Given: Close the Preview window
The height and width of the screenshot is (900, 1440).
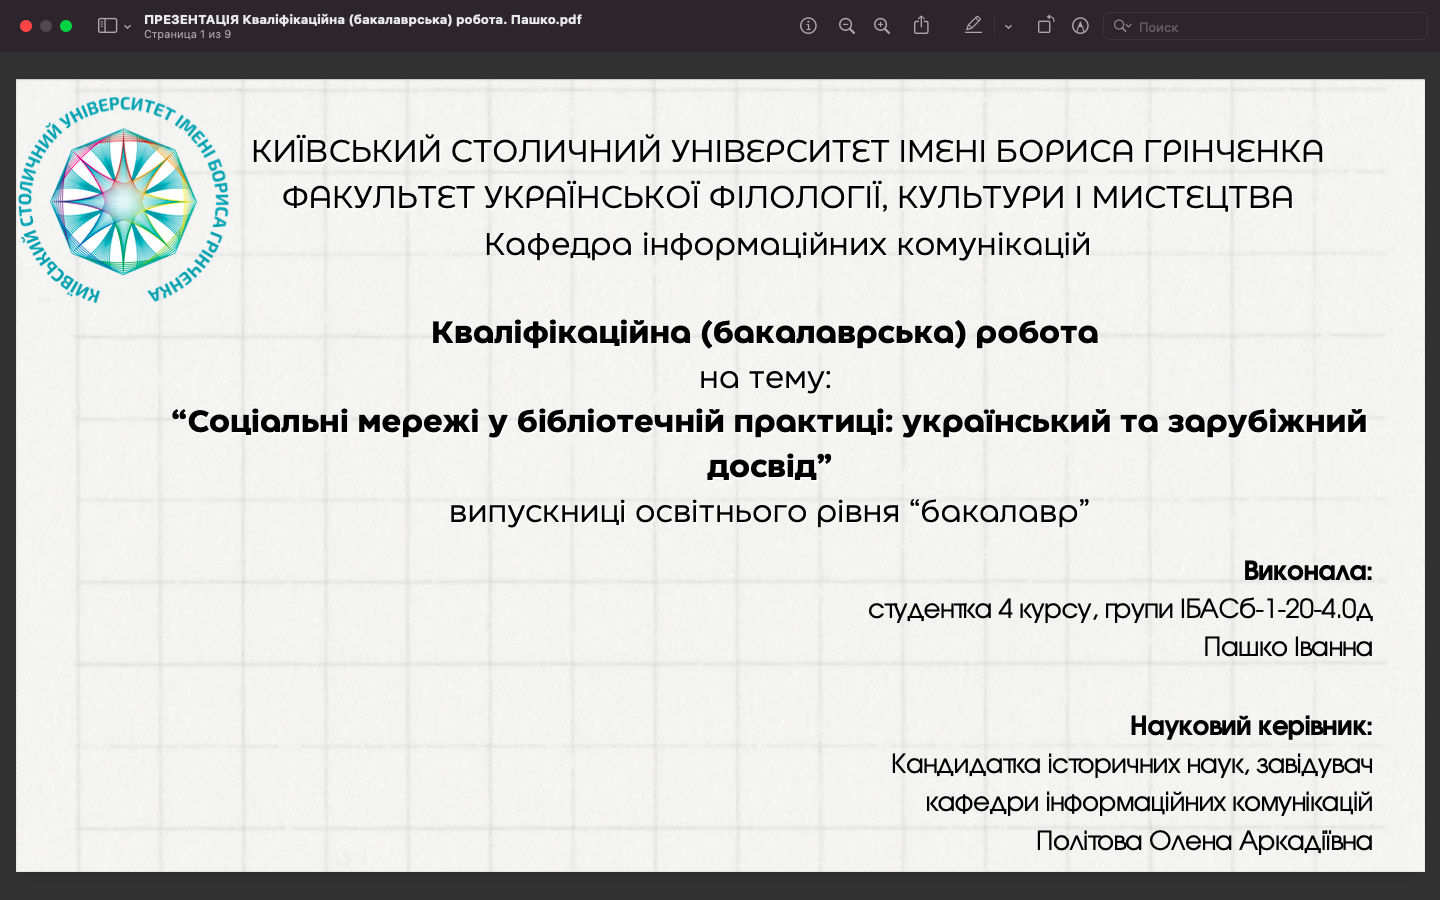Looking at the screenshot, I should click(x=26, y=26).
